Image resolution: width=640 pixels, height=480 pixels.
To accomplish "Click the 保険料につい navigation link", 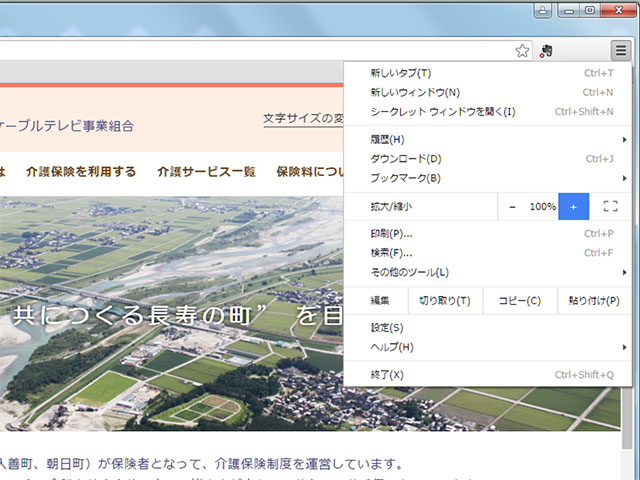I will (310, 172).
